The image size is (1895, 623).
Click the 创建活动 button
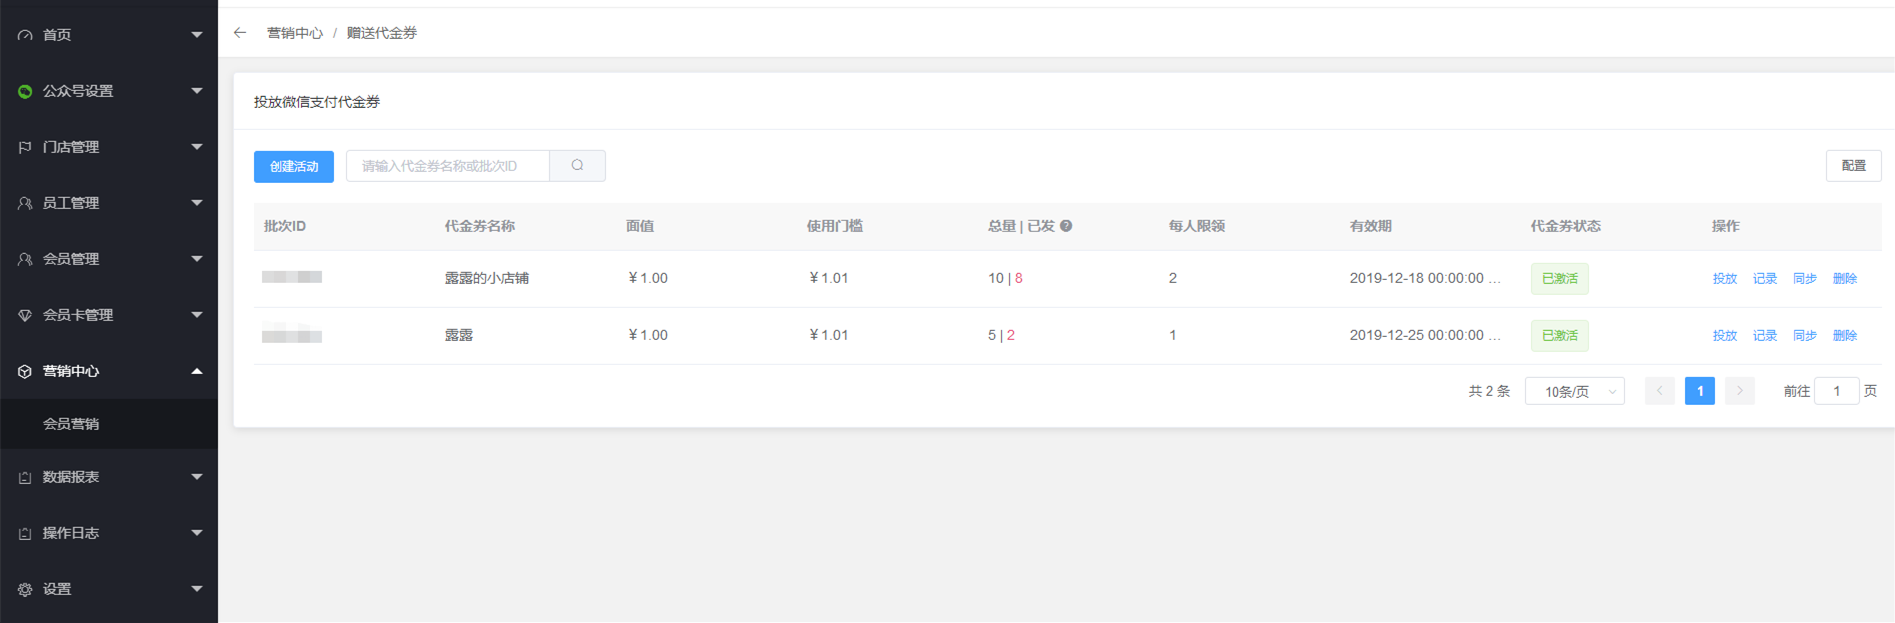coord(294,166)
